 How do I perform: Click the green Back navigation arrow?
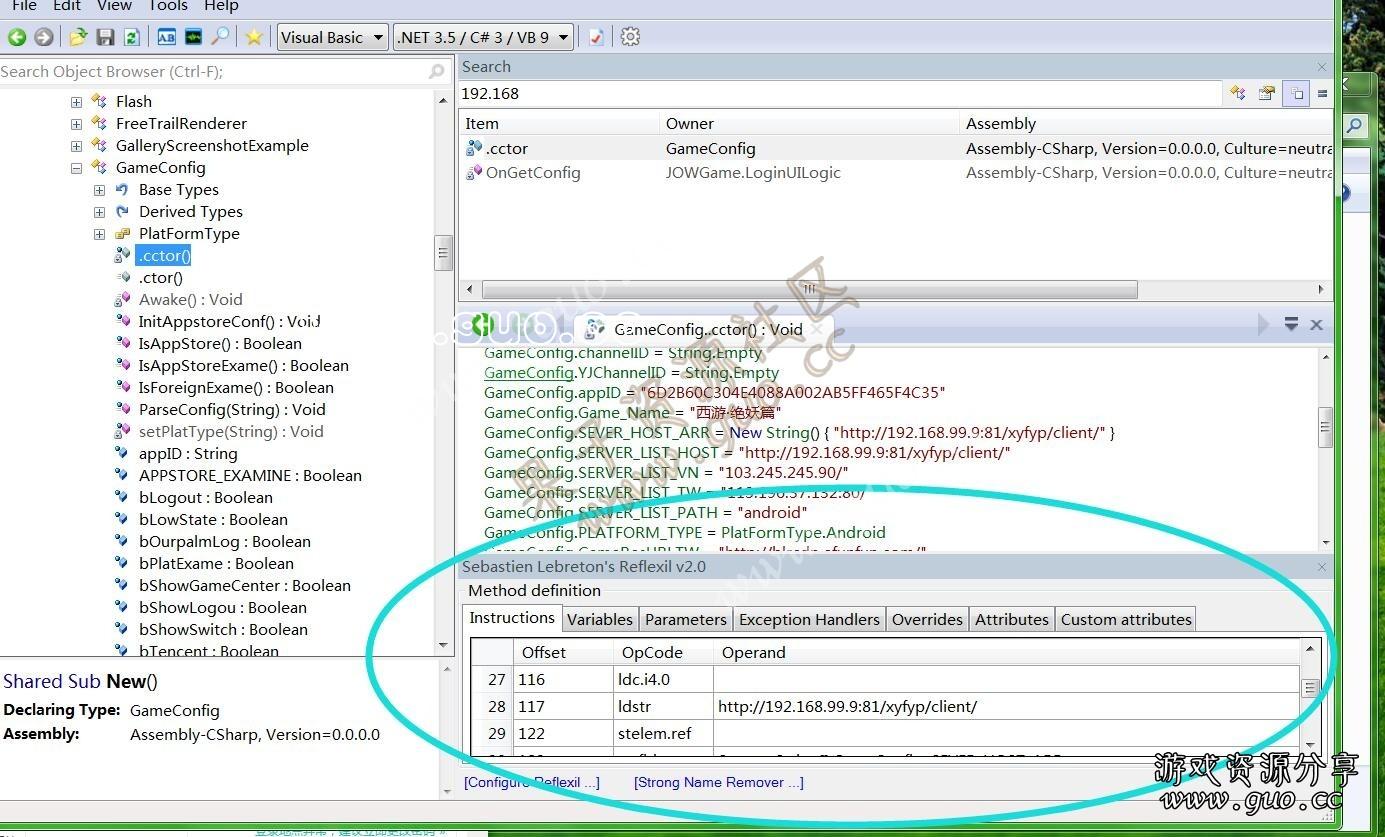17,37
